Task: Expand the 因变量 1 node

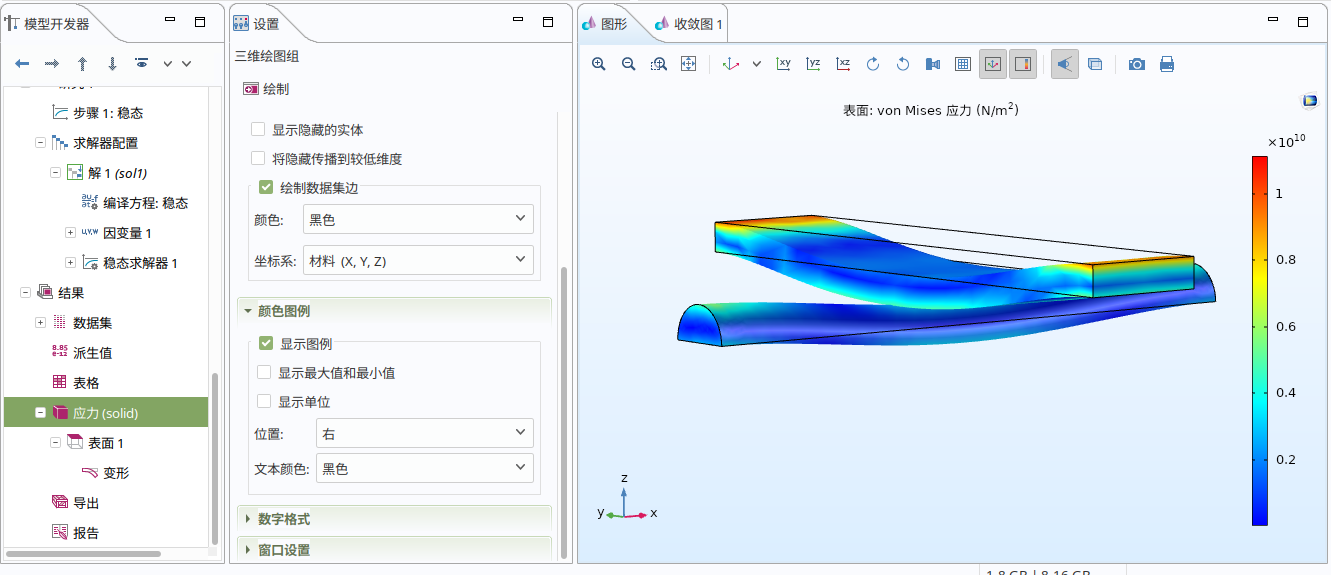Action: coord(71,233)
